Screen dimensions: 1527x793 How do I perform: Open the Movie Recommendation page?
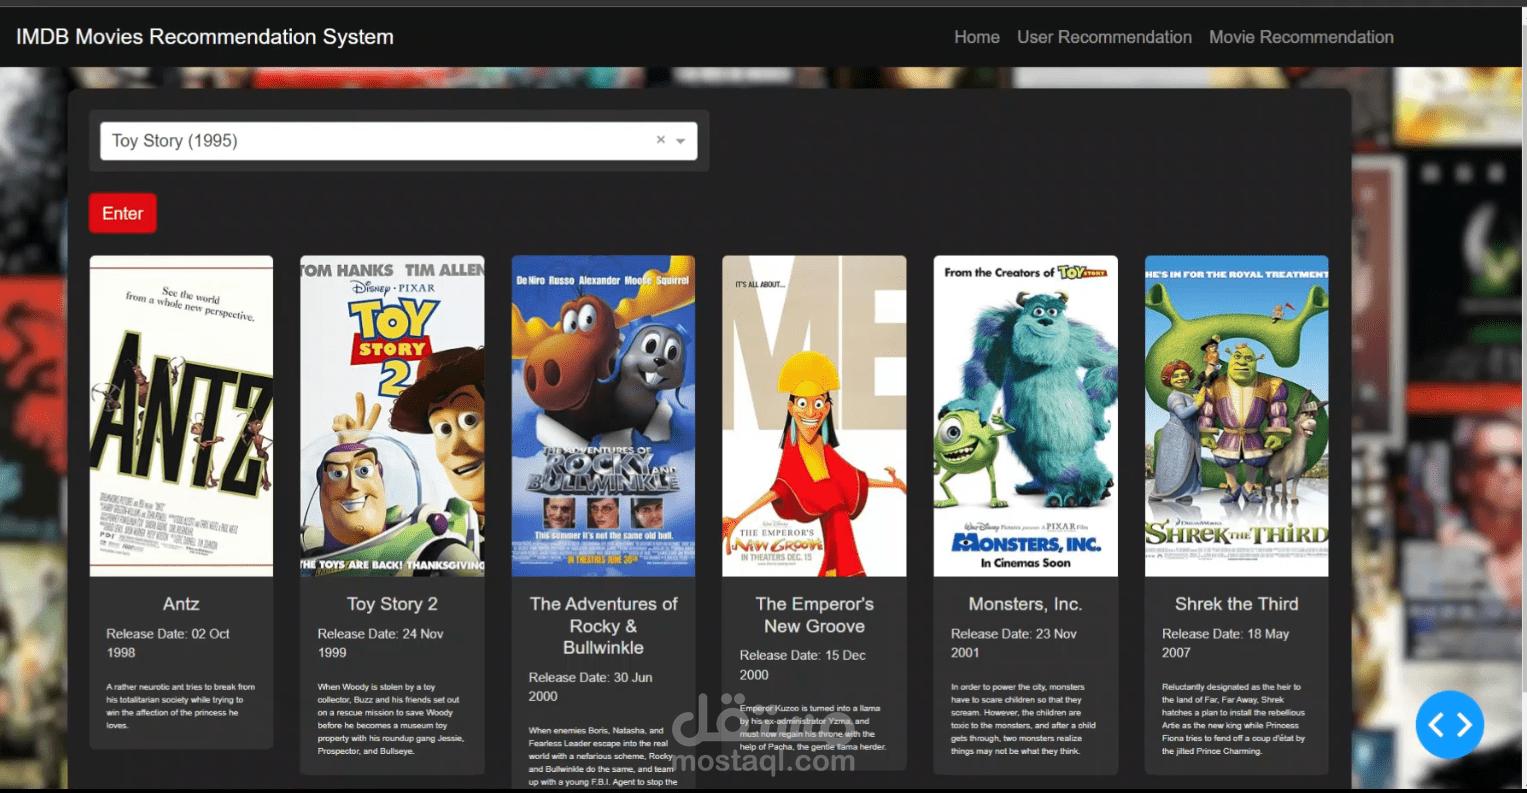[1301, 37]
